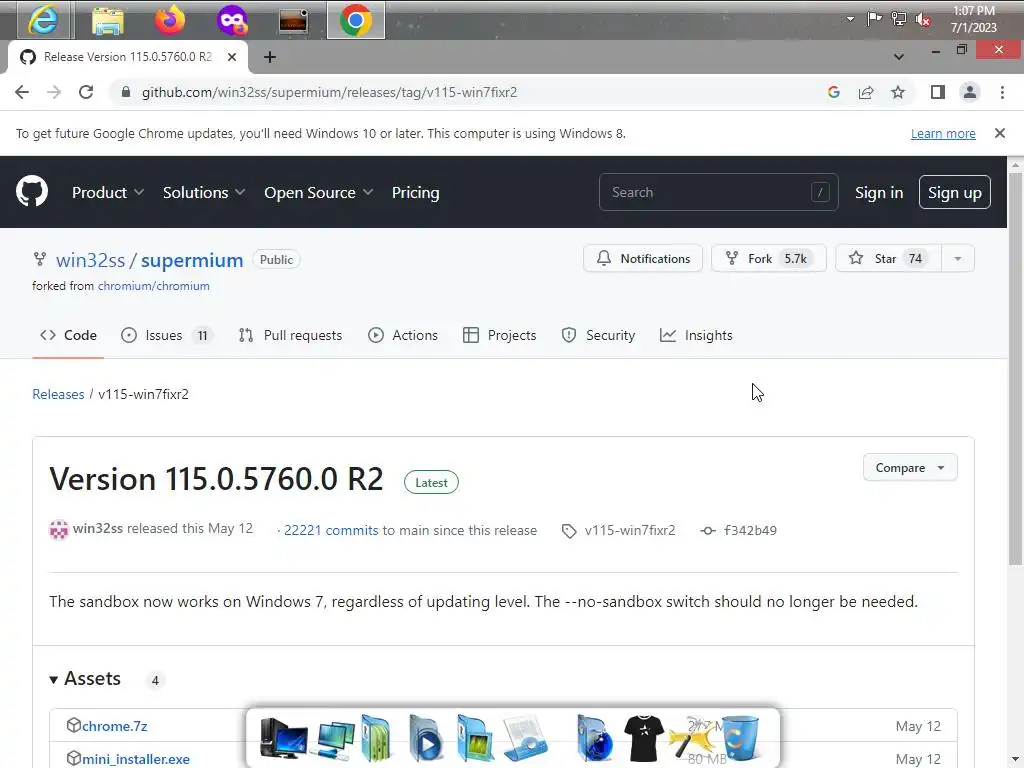Image resolution: width=1024 pixels, height=768 pixels.
Task: Switch to the Actions tab
Action: pos(403,335)
